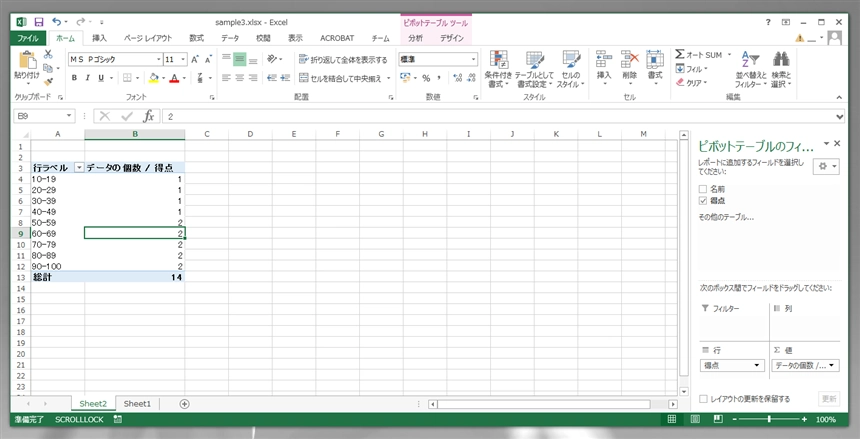860x439 pixels.
Task: Switch to Page Layout view in status bar
Action: pyautogui.click(x=695, y=419)
